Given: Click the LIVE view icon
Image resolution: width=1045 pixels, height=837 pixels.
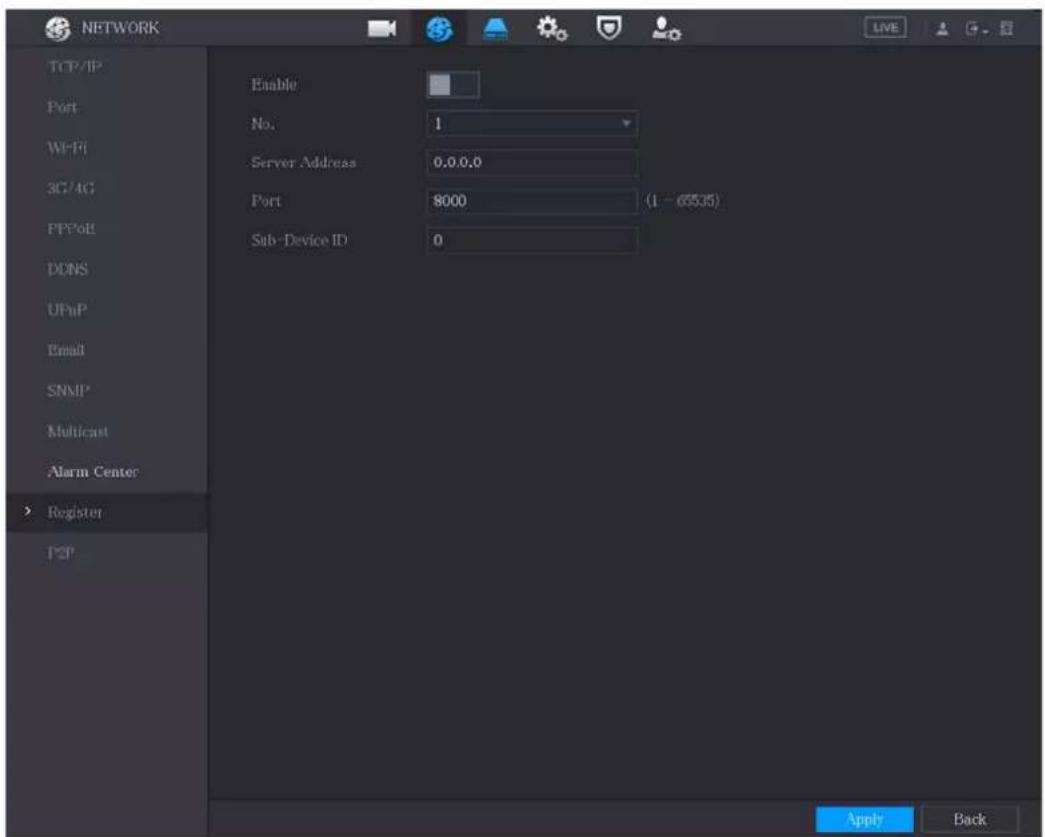Looking at the screenshot, I should [885, 28].
